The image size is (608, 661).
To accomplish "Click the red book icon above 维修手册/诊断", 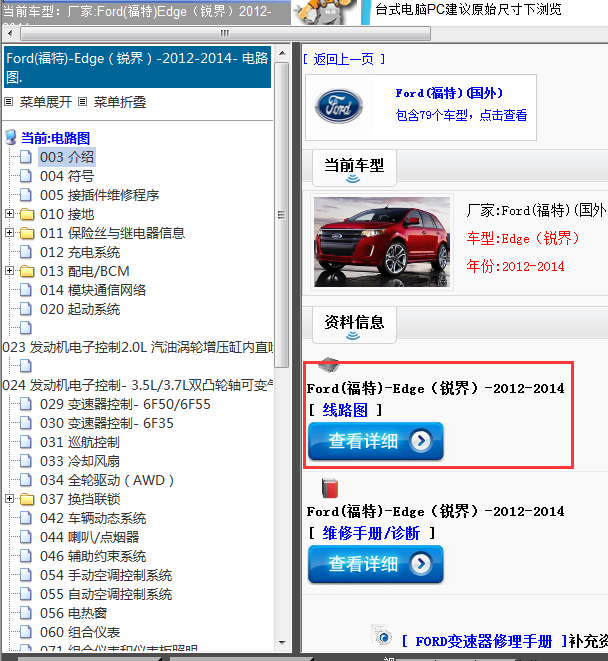I will [x=330, y=488].
